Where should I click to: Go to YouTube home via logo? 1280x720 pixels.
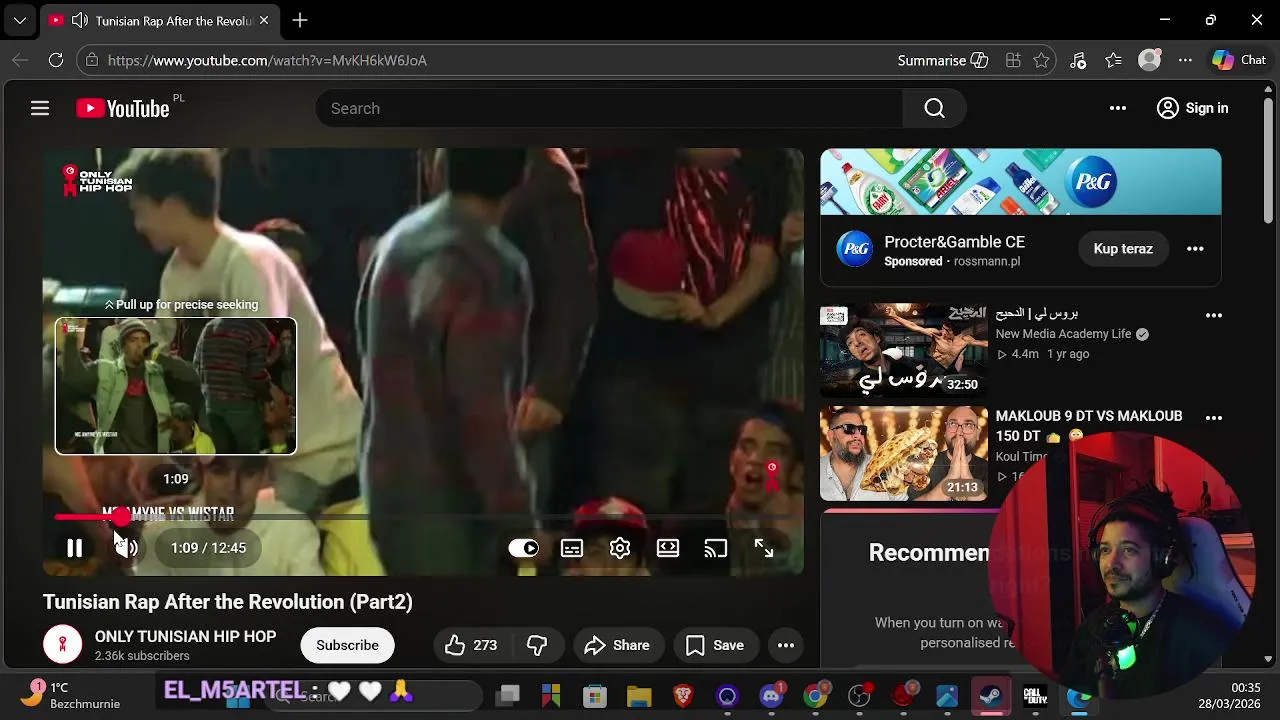pos(123,108)
